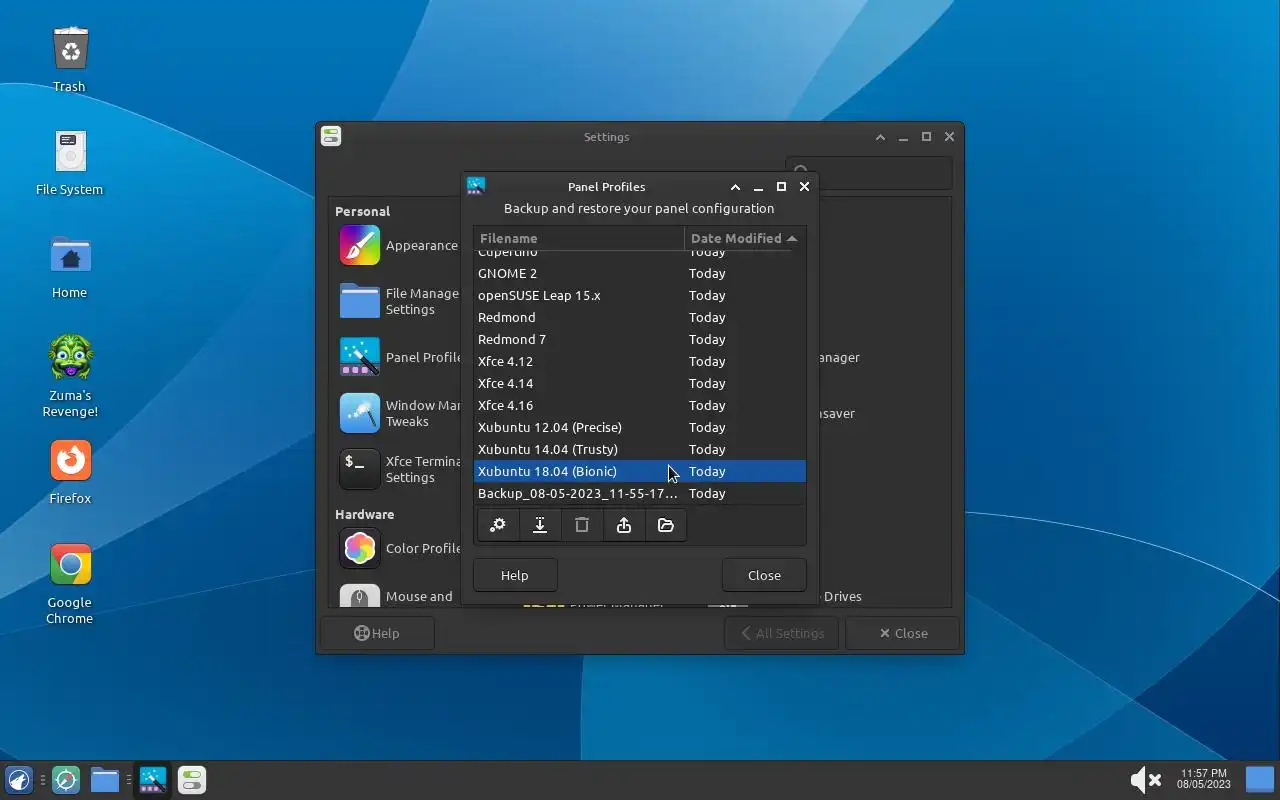Viewport: 1280px width, 800px height.
Task: Roll up the Panel Profiles window
Action: pyautogui.click(x=735, y=187)
